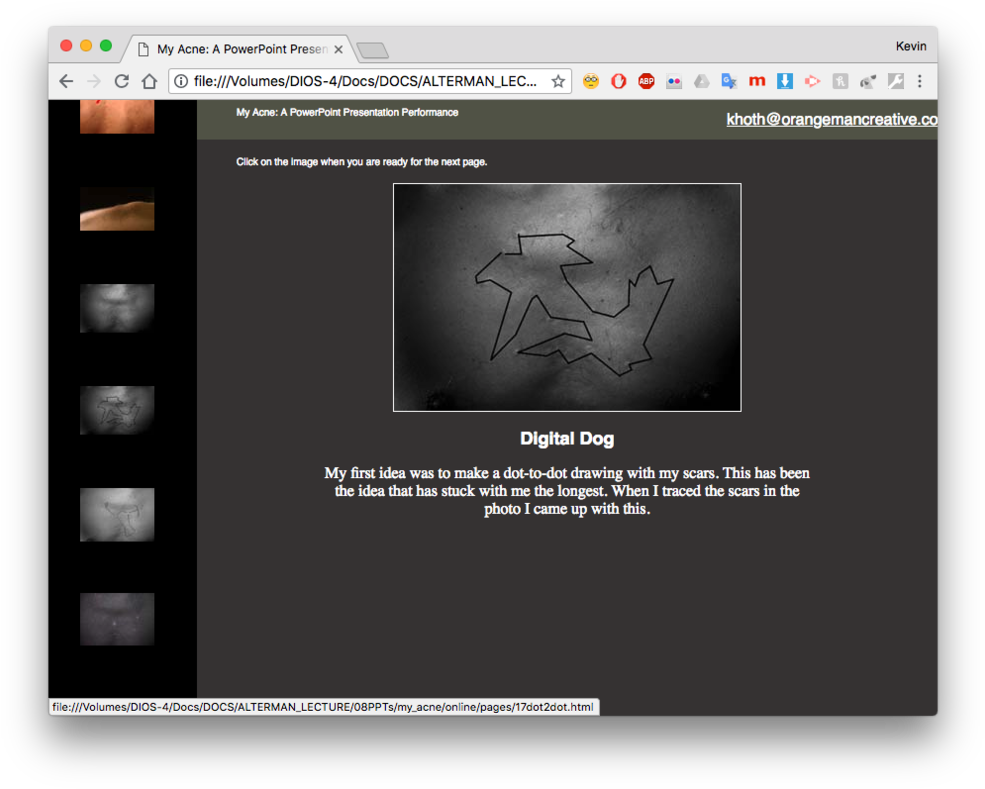This screenshot has width=985, height=789.
Task: Select the traced dog outline thumbnail
Action: (x=117, y=410)
